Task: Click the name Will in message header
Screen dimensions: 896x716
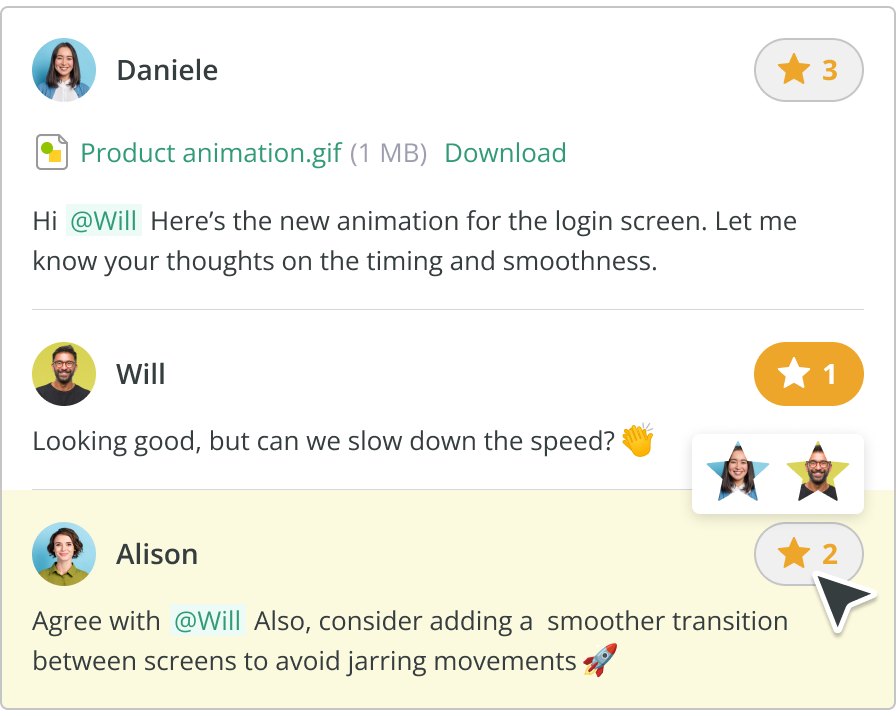Action: [141, 374]
